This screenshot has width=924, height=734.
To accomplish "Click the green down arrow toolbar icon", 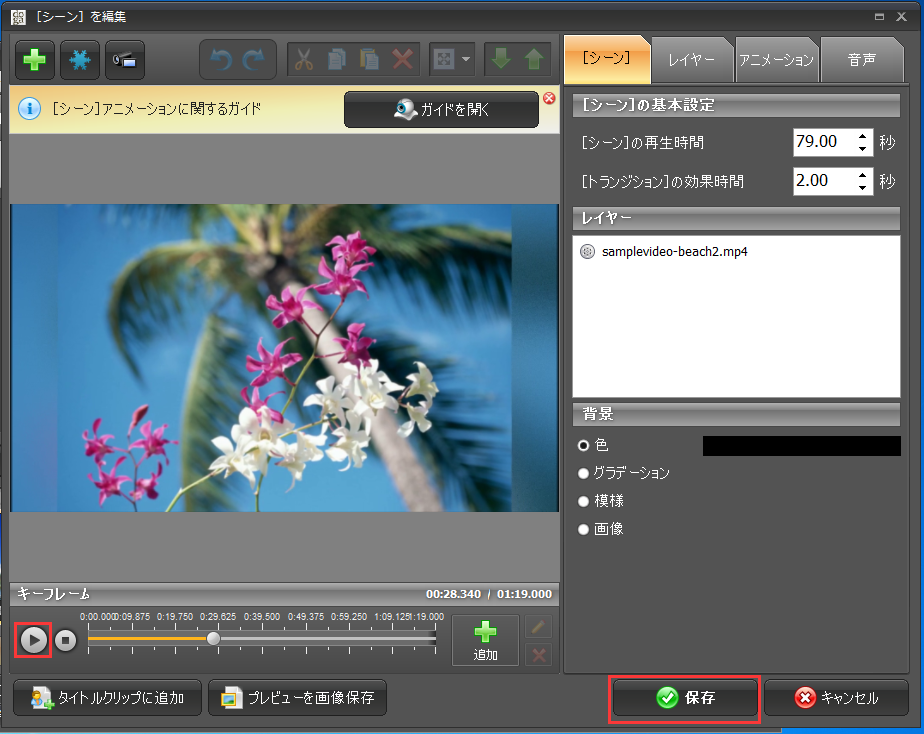I will [502, 59].
